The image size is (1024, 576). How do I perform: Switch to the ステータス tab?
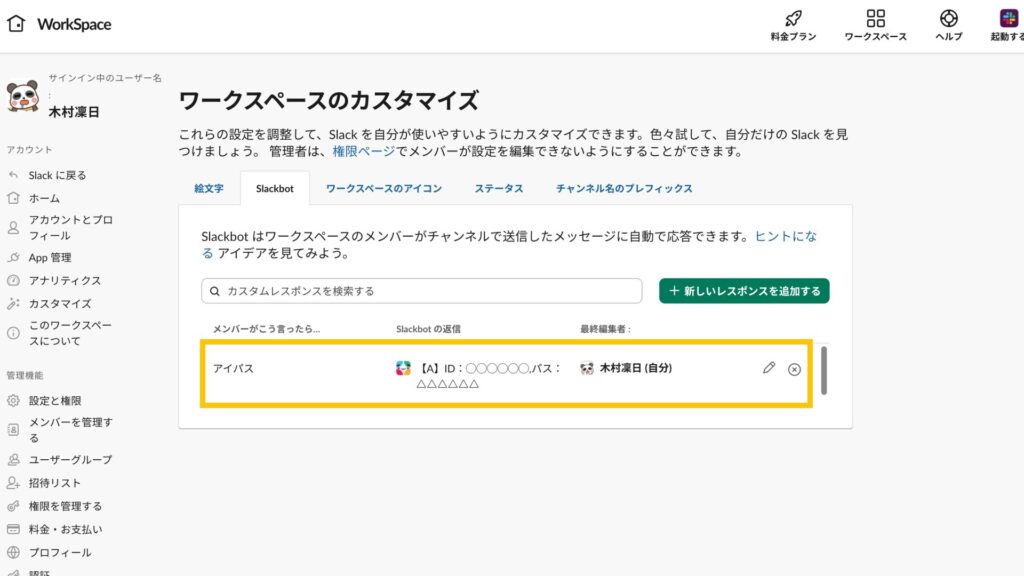499,188
